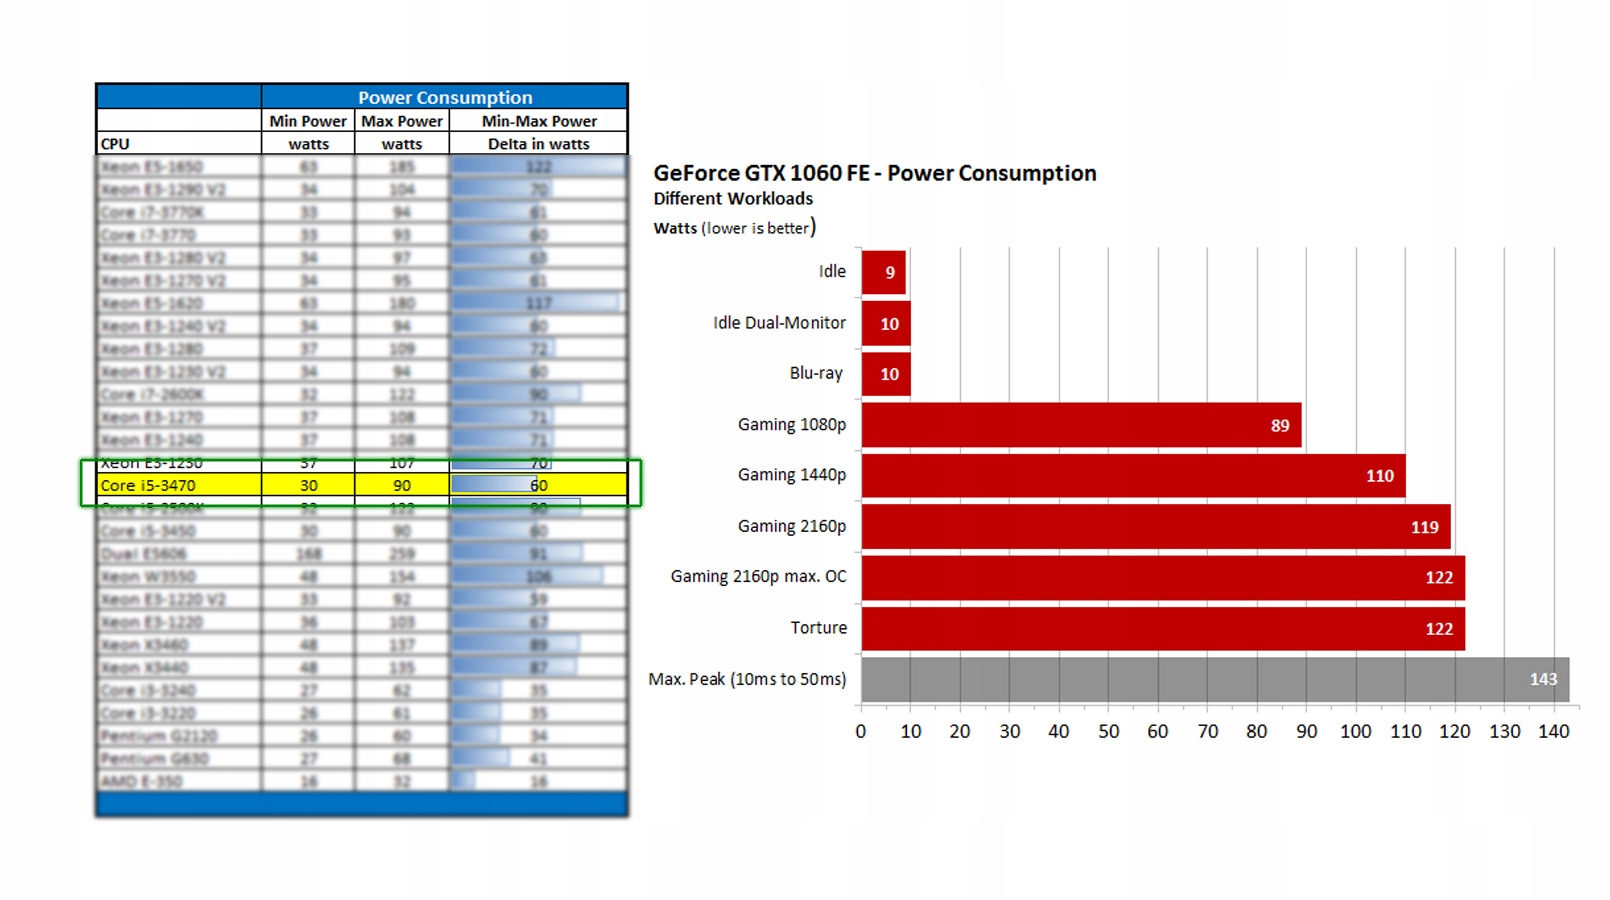
Task: Click the x-axis tick label 130
Action: coord(1505,731)
